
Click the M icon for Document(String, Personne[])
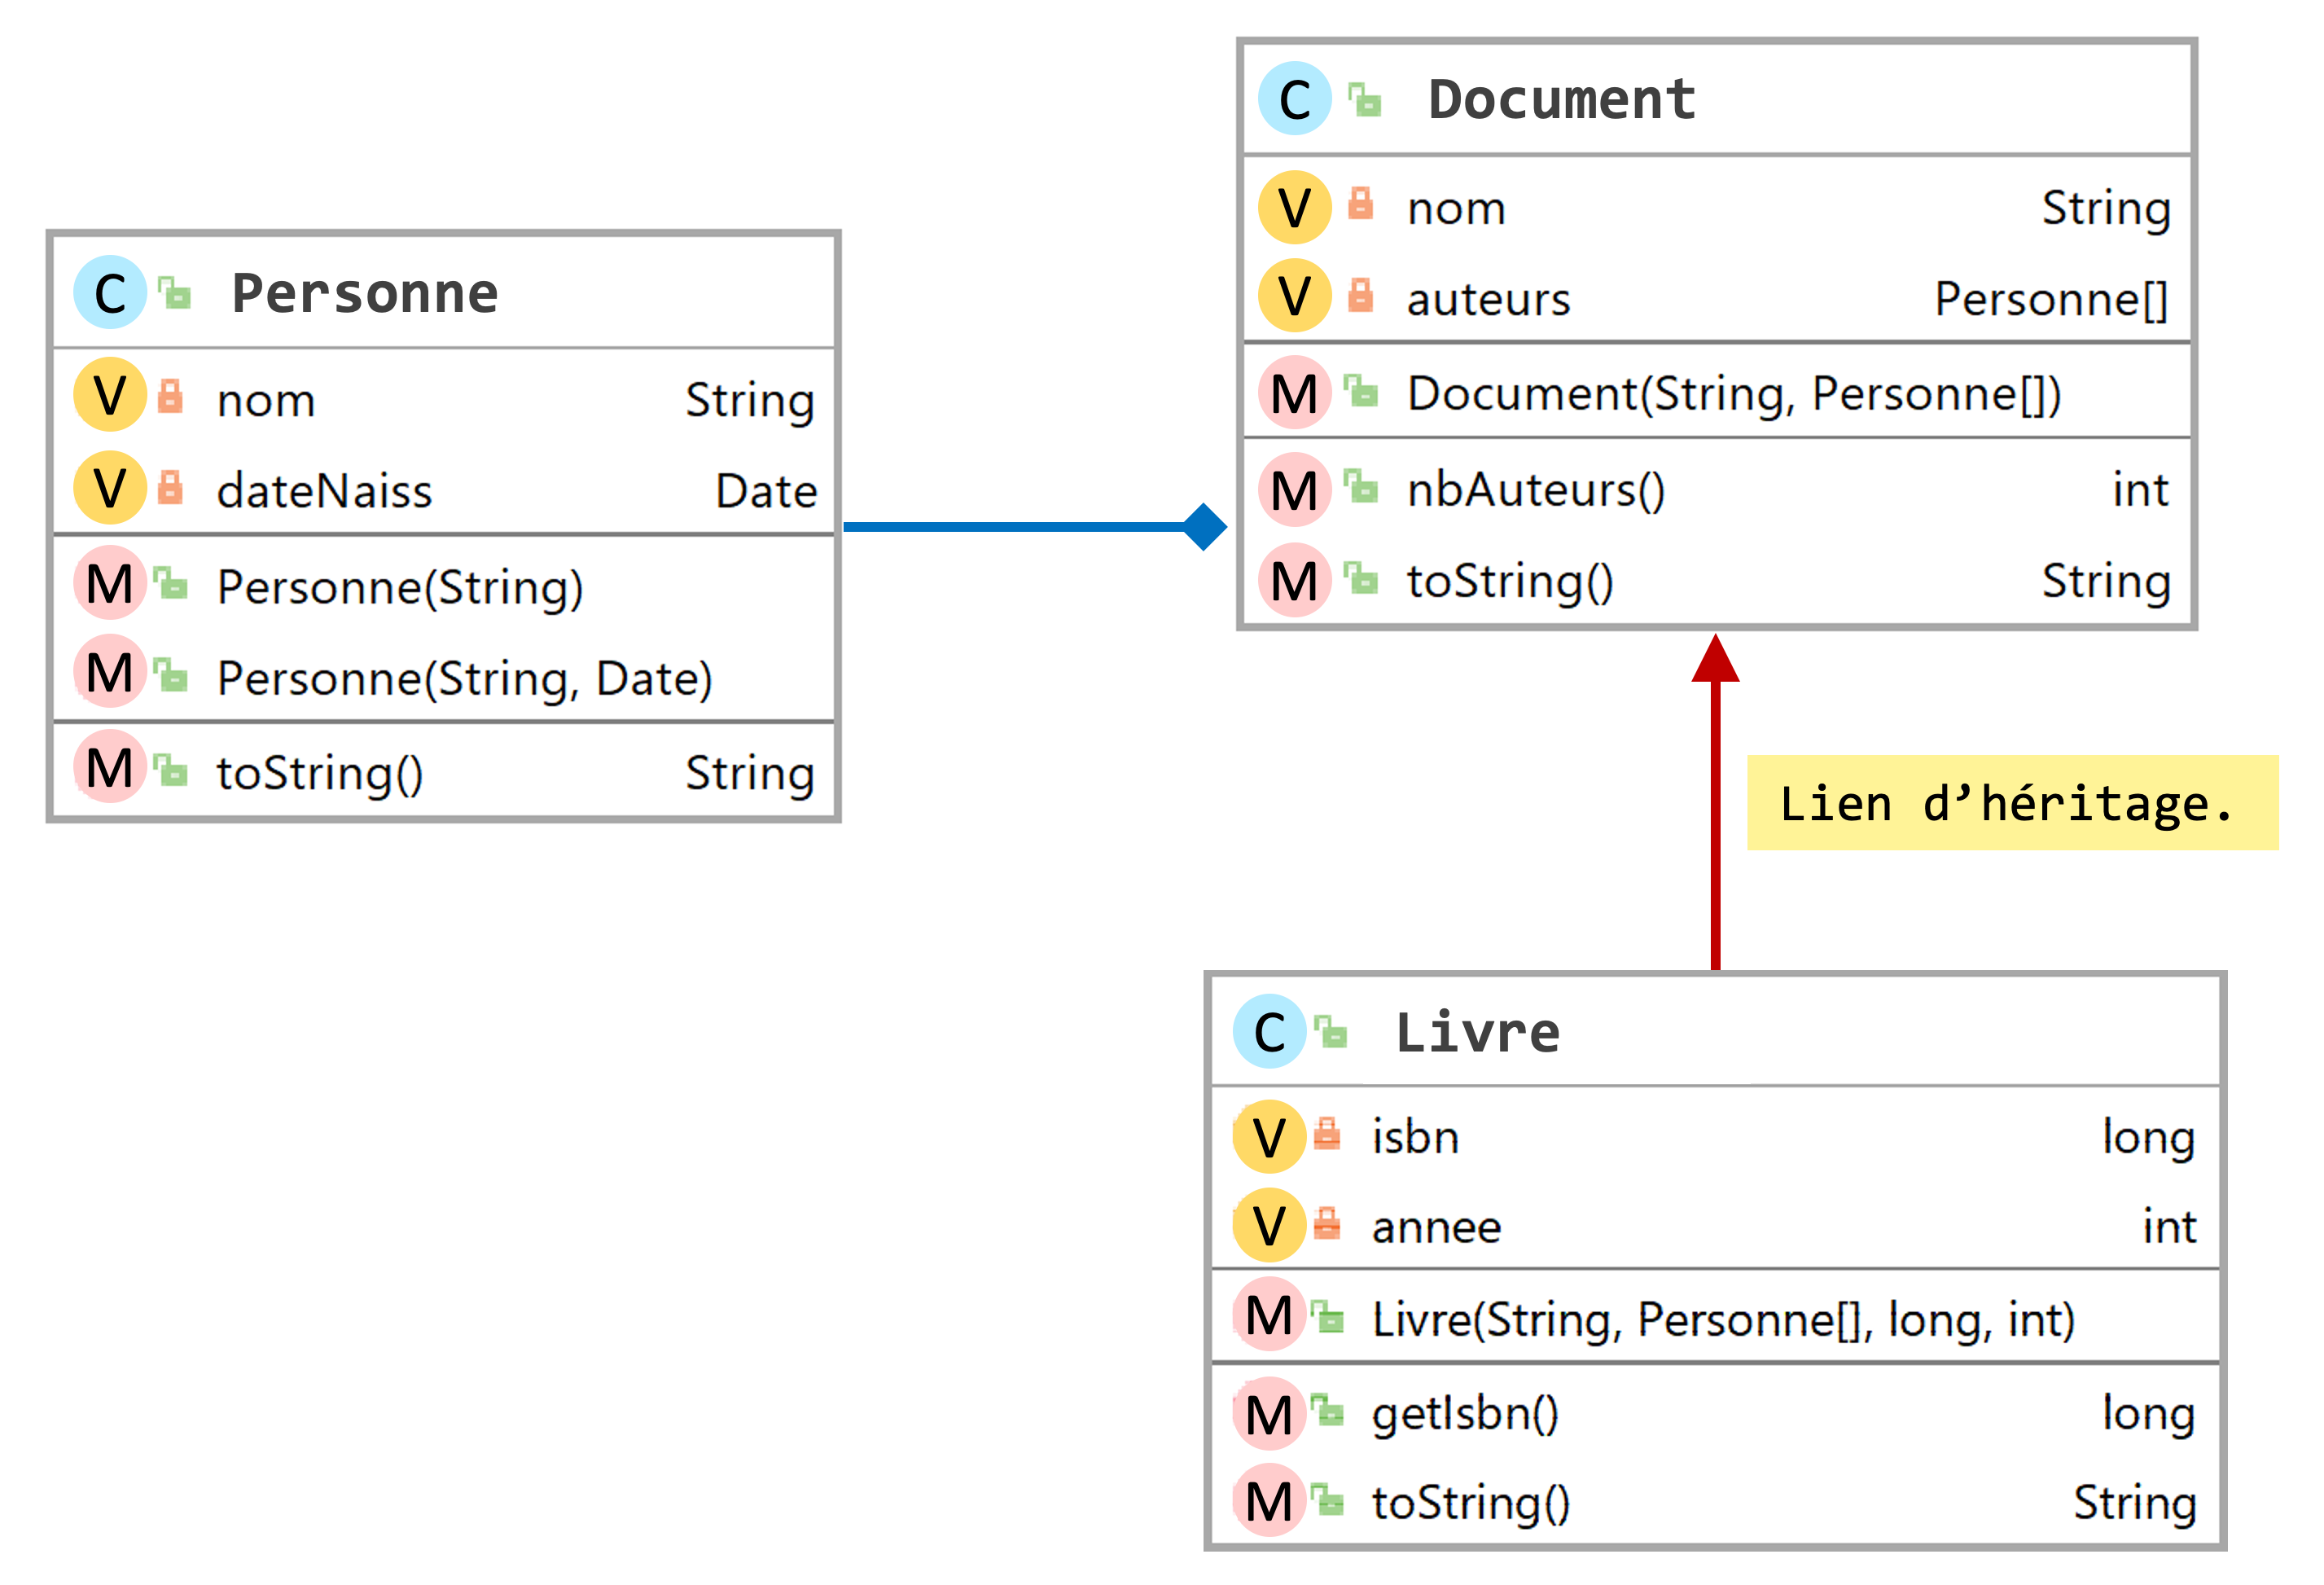tap(1295, 392)
